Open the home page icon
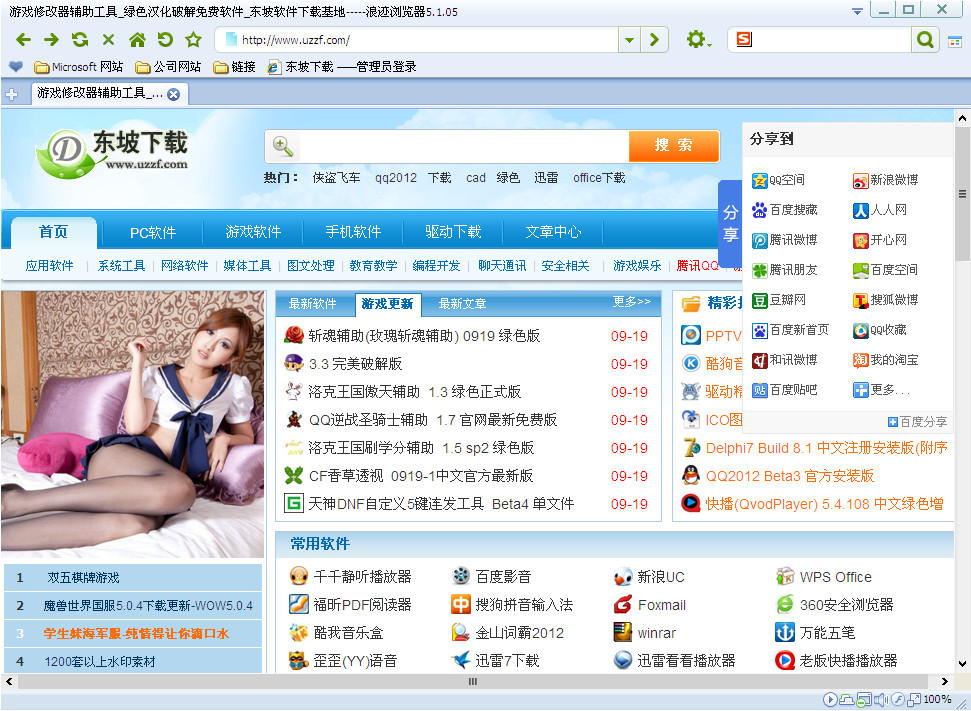The image size is (971, 711). click(137, 40)
